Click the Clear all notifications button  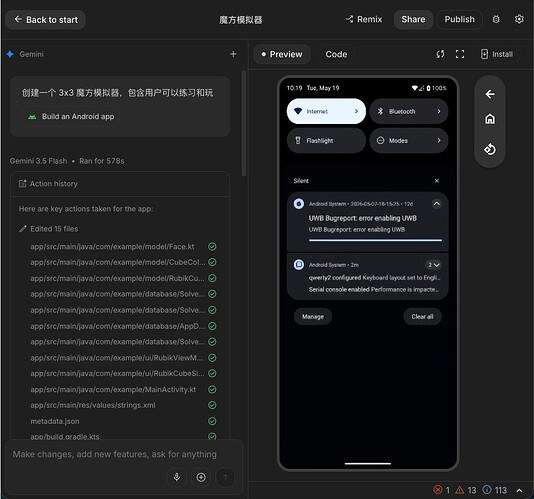pos(422,316)
